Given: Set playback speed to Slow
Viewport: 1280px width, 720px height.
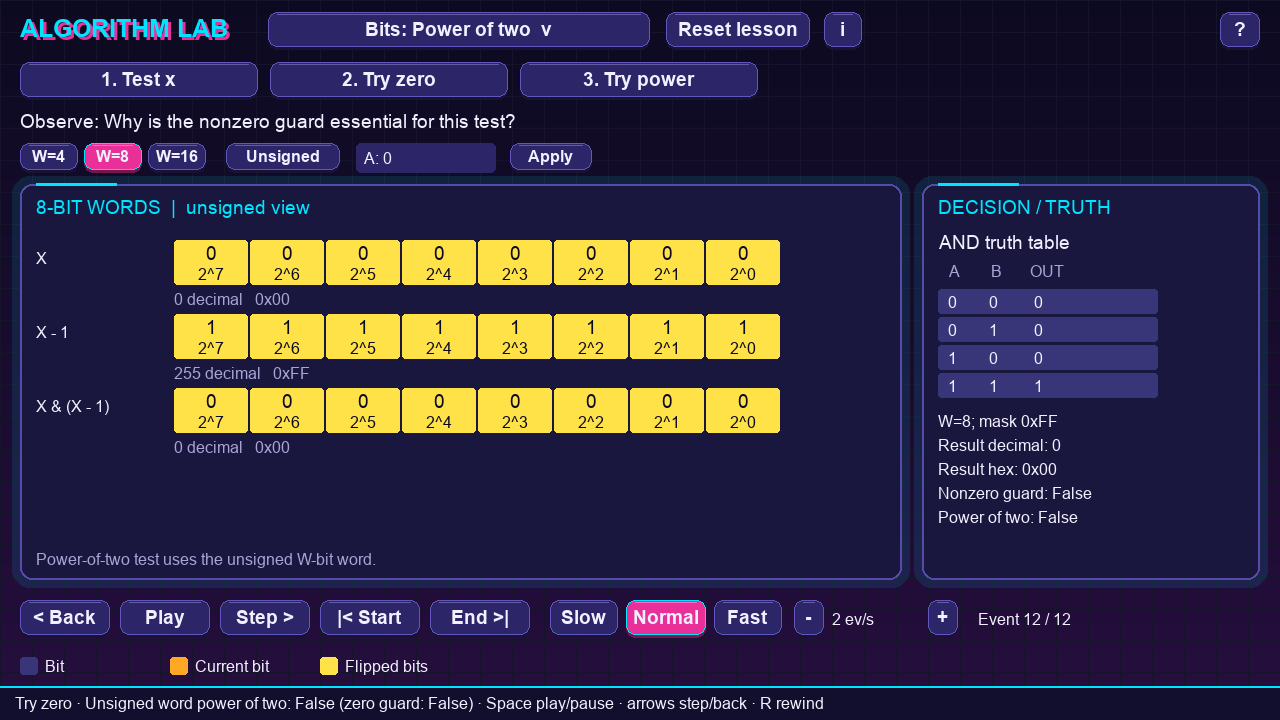Looking at the screenshot, I should tap(584, 618).
